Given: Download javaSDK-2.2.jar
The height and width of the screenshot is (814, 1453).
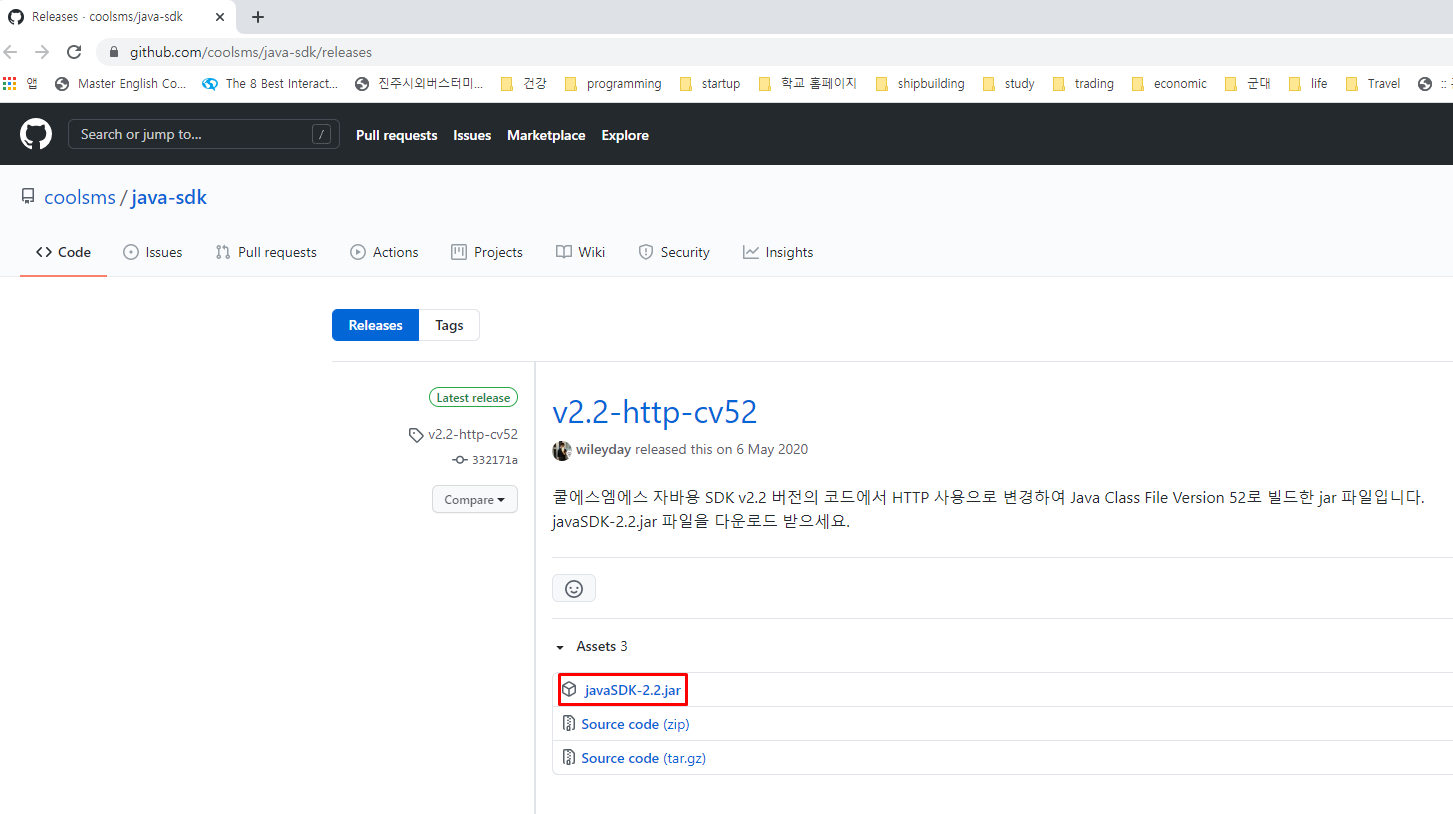Looking at the screenshot, I should 632,690.
